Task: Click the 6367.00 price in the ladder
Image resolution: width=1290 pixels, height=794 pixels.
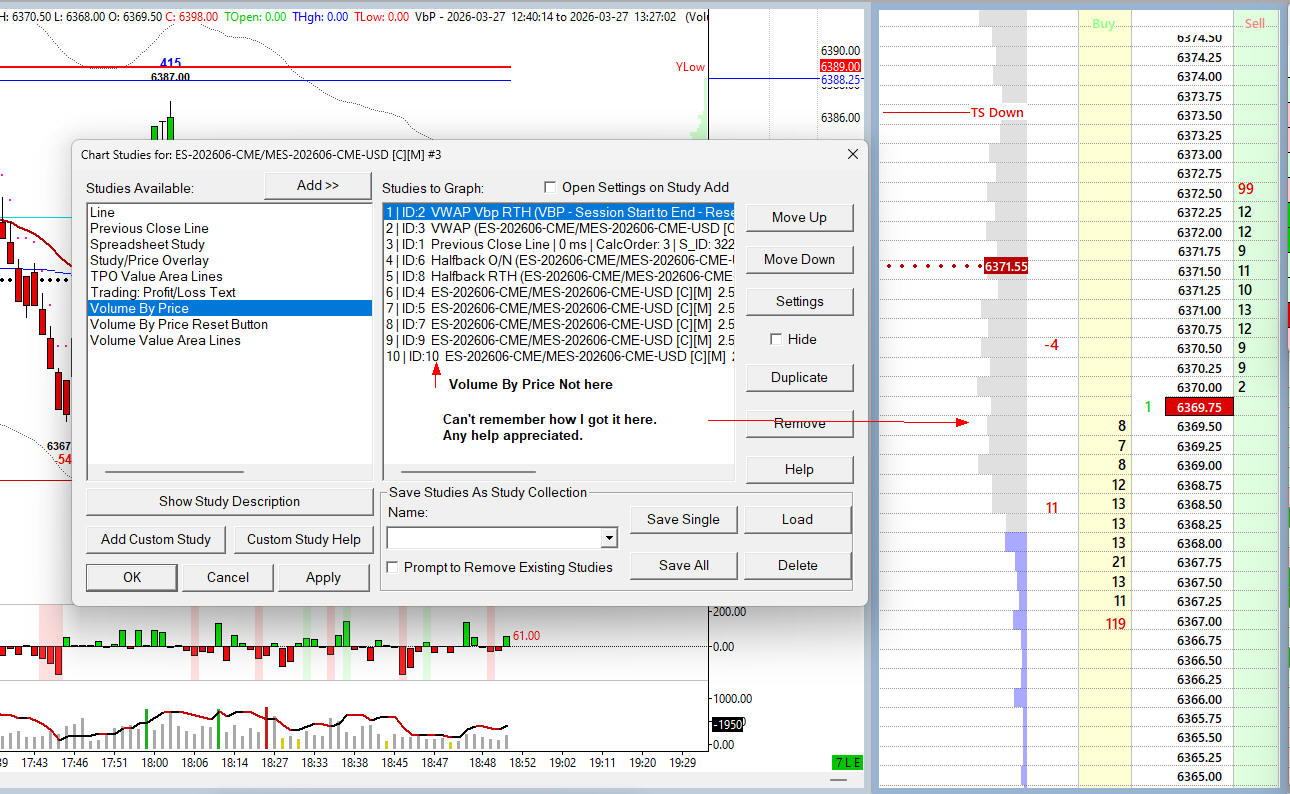Action: [1198, 621]
